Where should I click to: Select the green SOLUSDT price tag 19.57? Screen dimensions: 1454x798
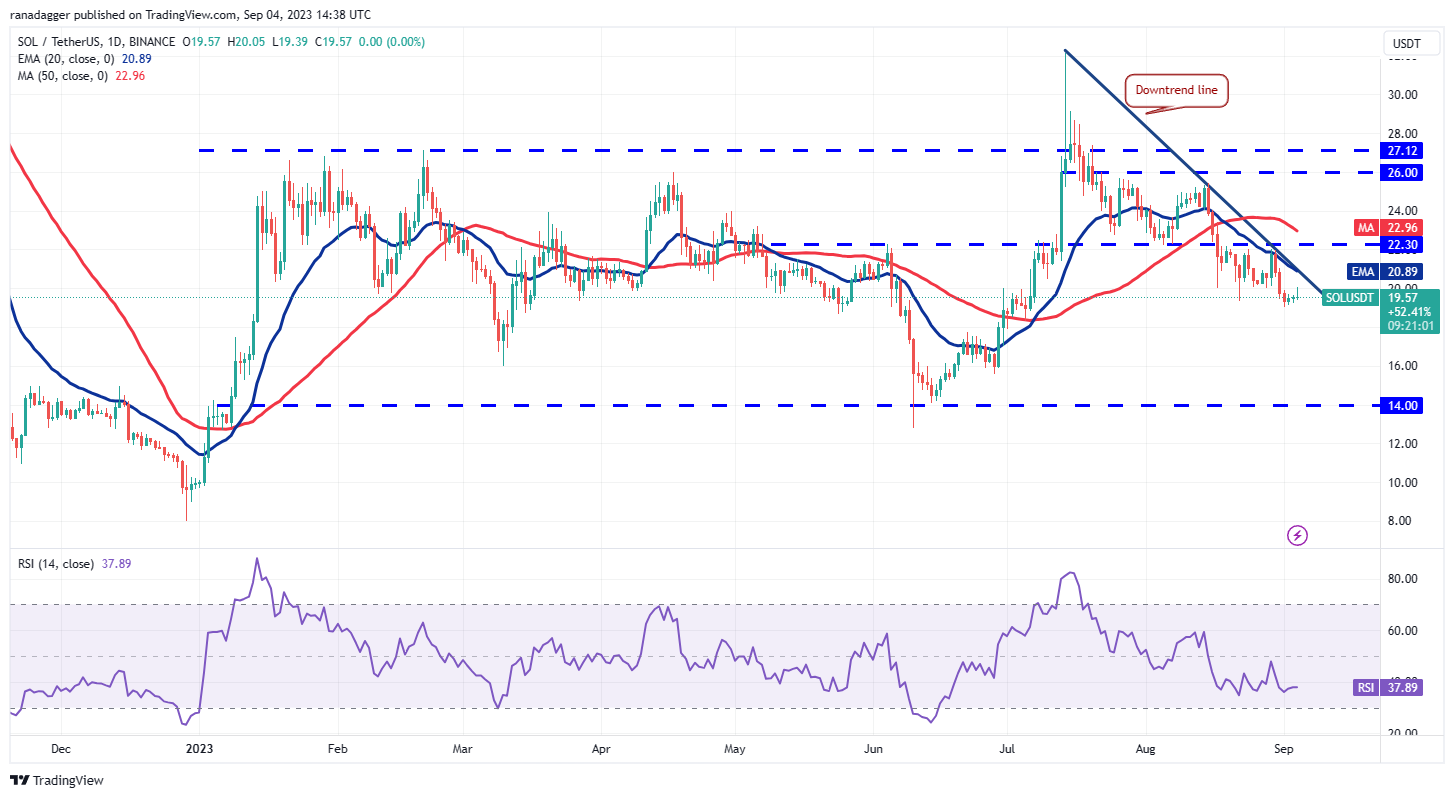(x=1404, y=297)
